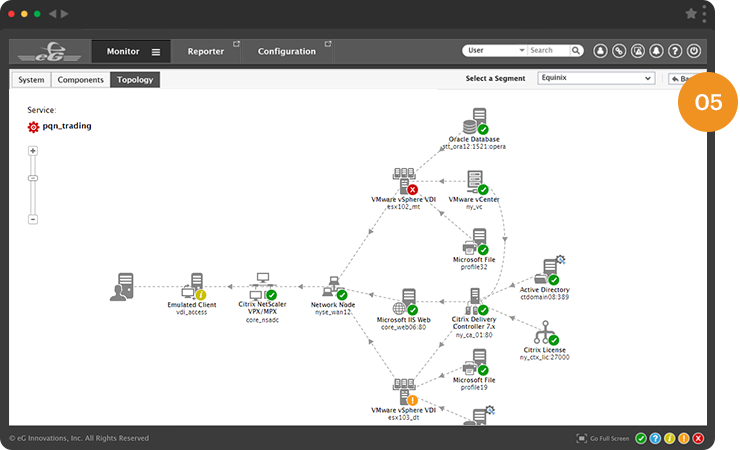Select the Oracle Database node icon

[x=475, y=121]
